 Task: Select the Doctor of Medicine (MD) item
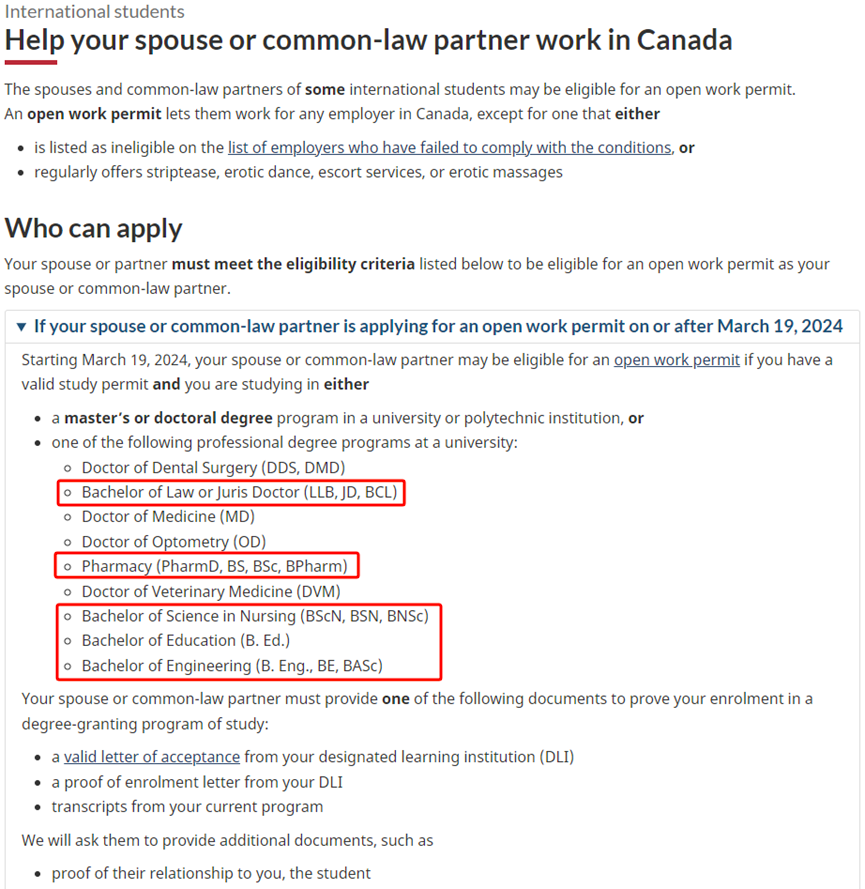pos(168,517)
